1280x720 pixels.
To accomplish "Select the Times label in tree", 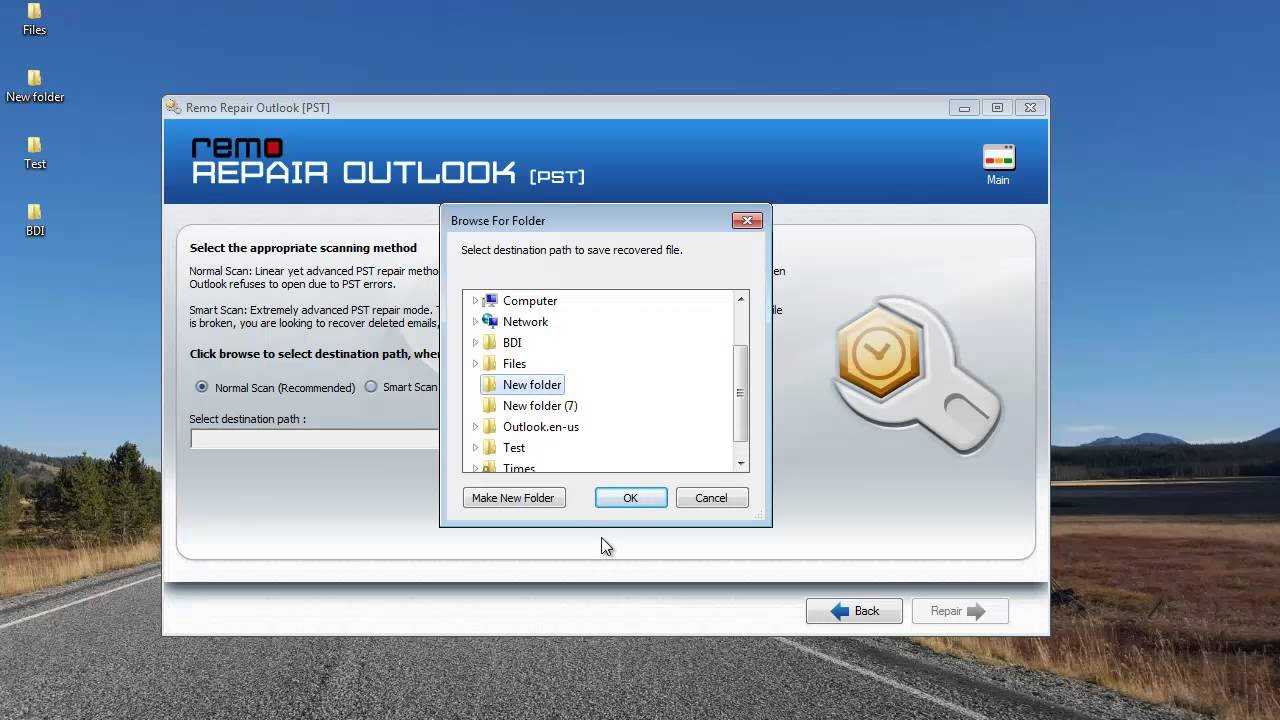I will [519, 467].
